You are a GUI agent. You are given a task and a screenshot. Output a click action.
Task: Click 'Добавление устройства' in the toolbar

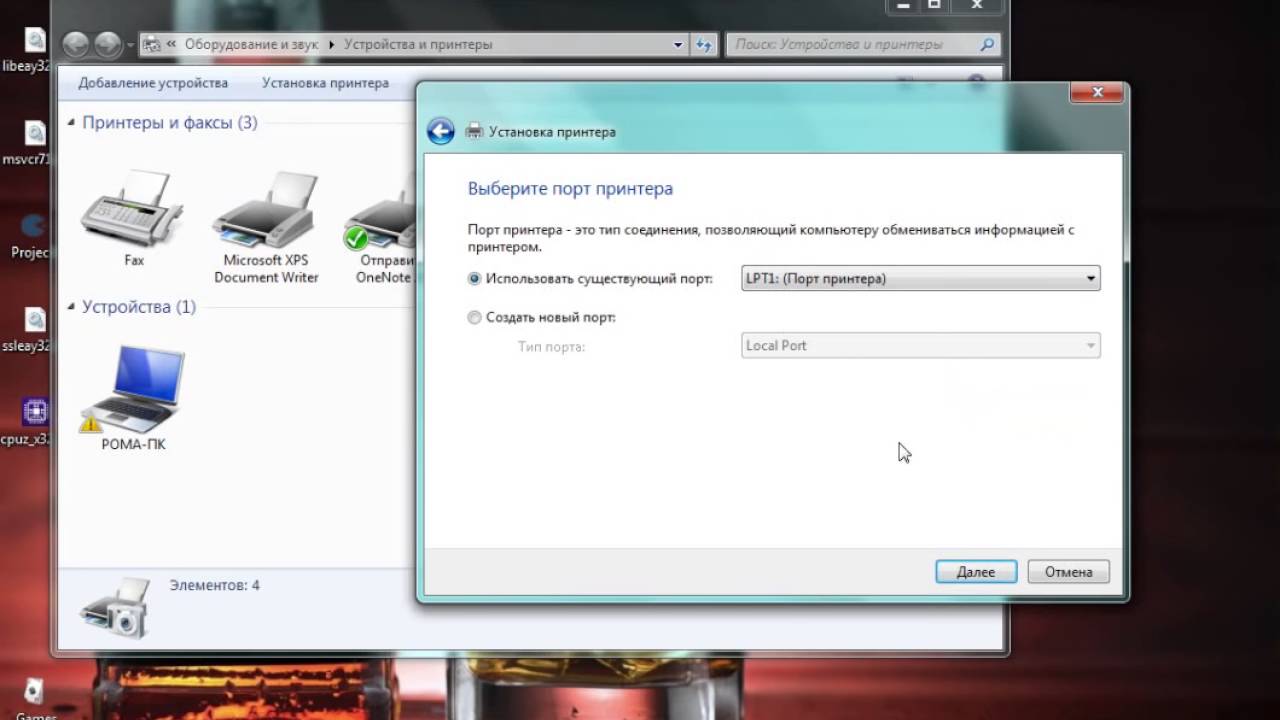point(153,83)
